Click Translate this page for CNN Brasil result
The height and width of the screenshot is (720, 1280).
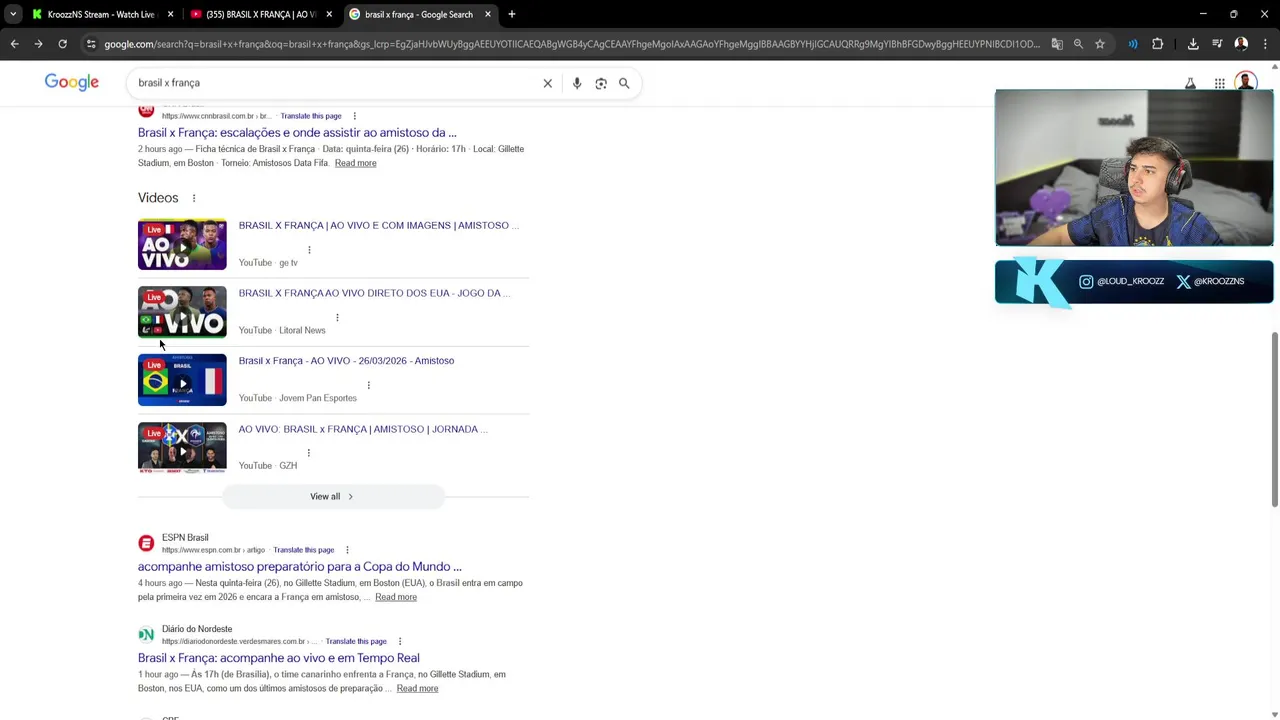click(311, 116)
